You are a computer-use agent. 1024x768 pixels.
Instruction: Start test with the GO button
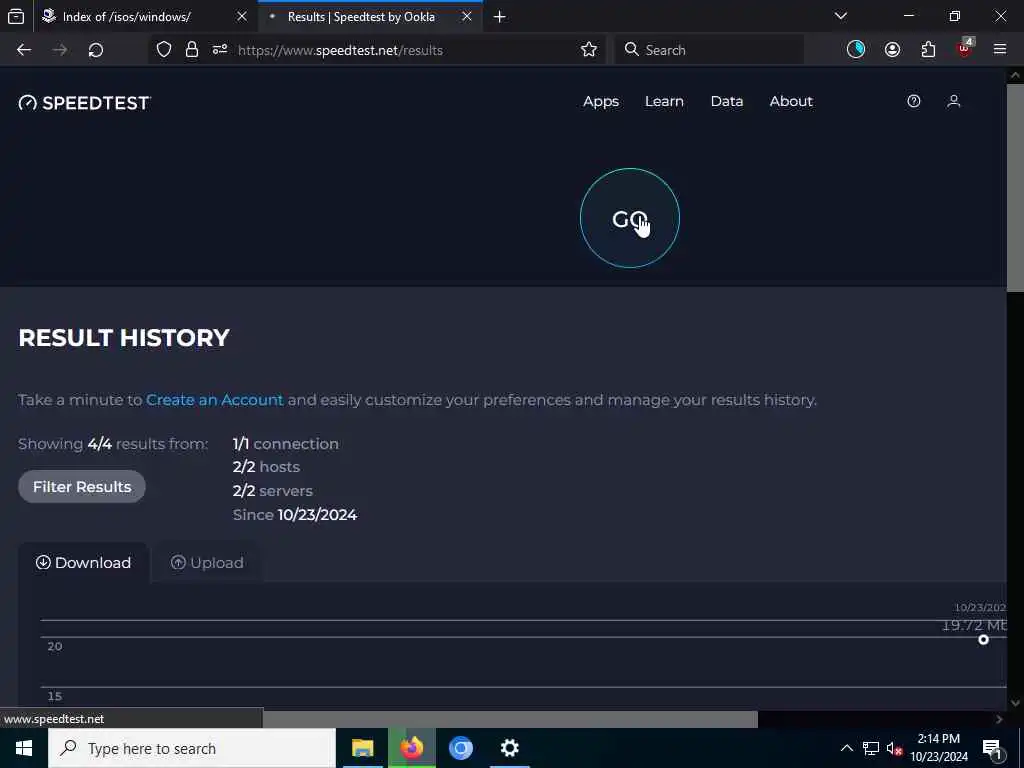(x=630, y=218)
